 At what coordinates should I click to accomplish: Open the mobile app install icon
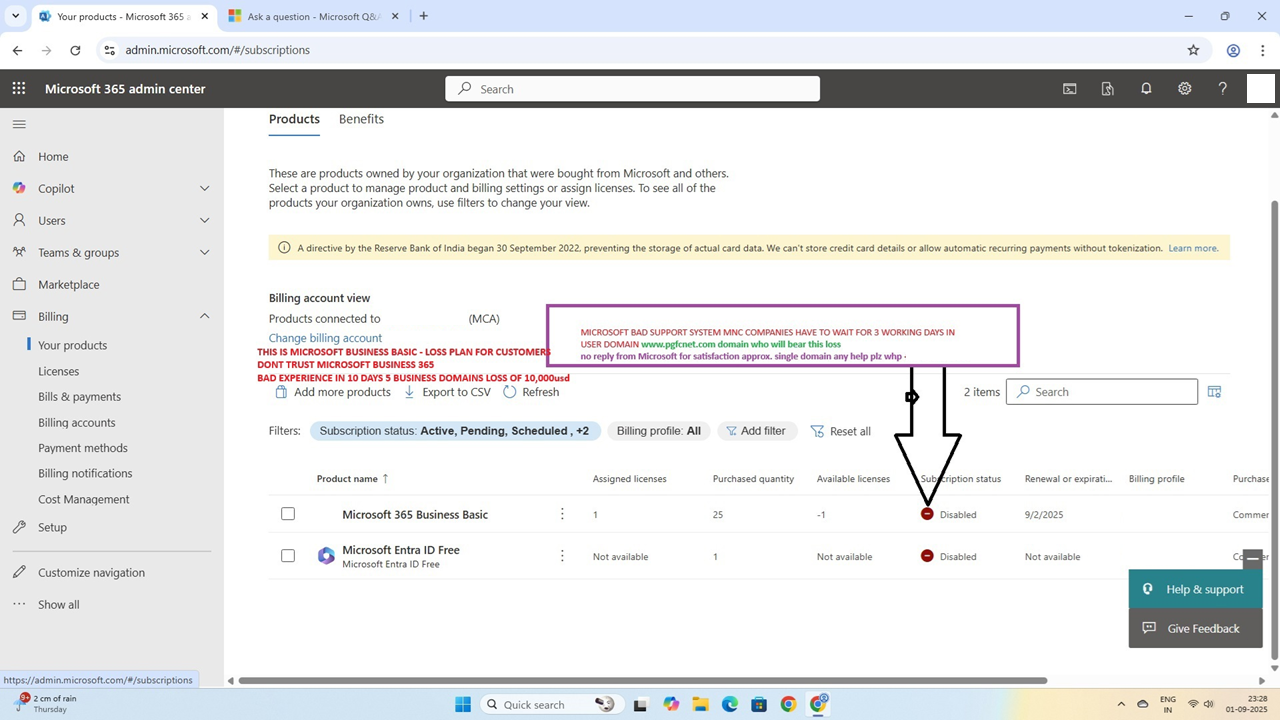click(1107, 89)
